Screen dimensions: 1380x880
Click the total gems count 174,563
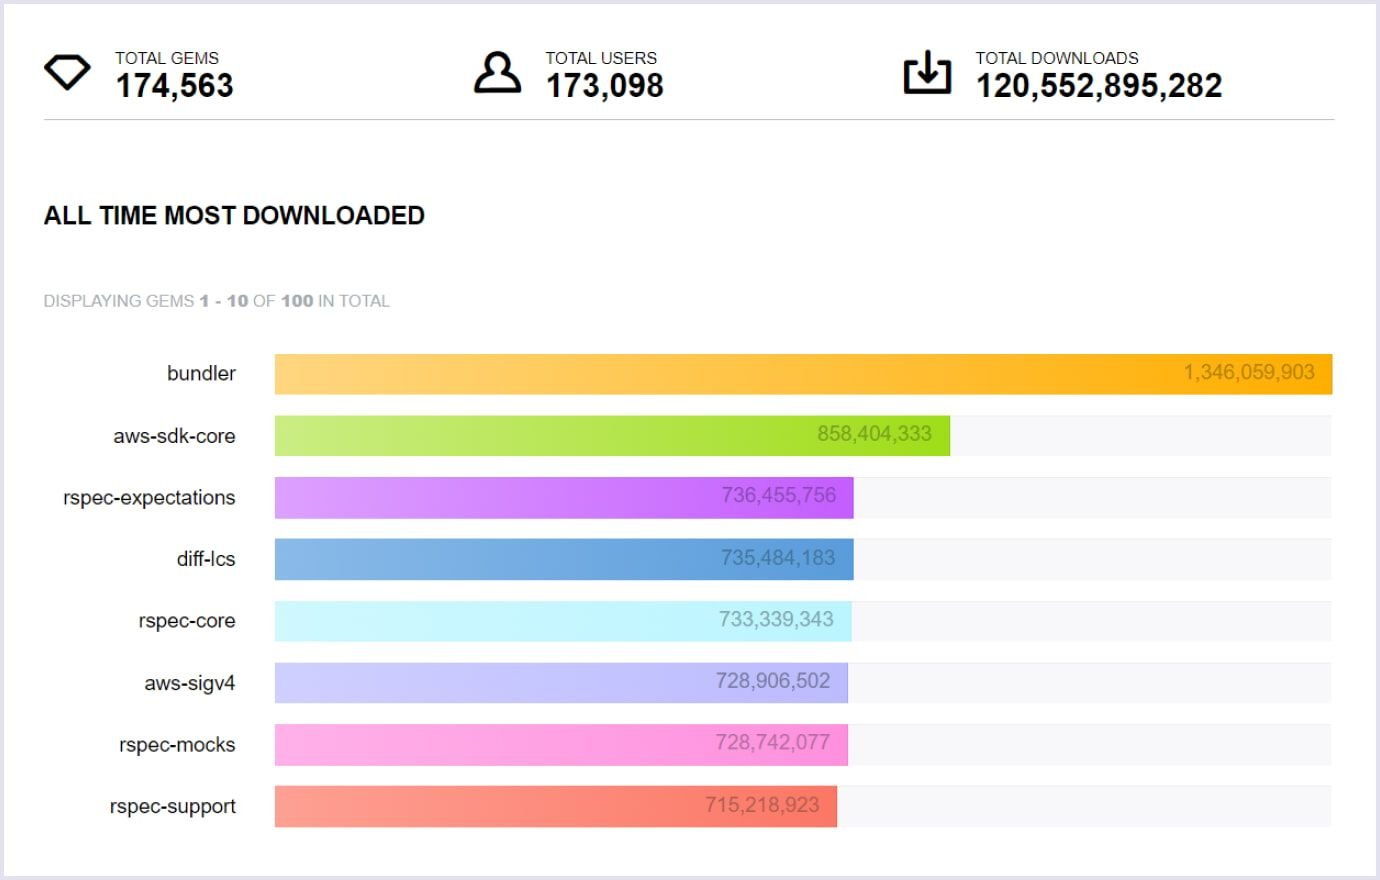tap(175, 86)
